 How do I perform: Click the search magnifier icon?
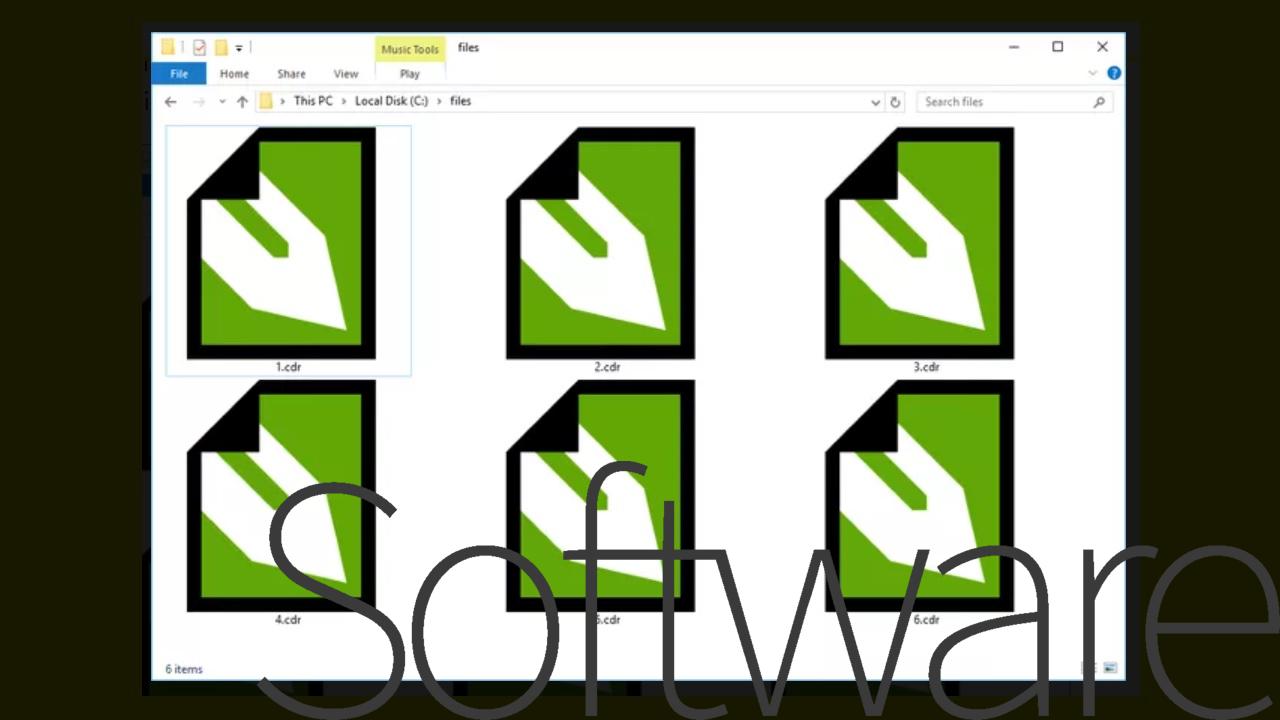click(1099, 102)
